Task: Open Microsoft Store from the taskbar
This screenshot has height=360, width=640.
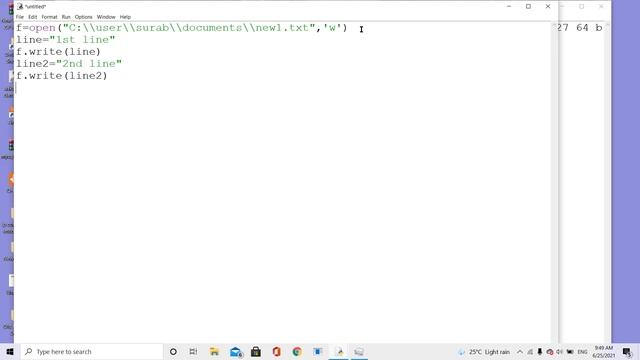Action: tap(256, 351)
